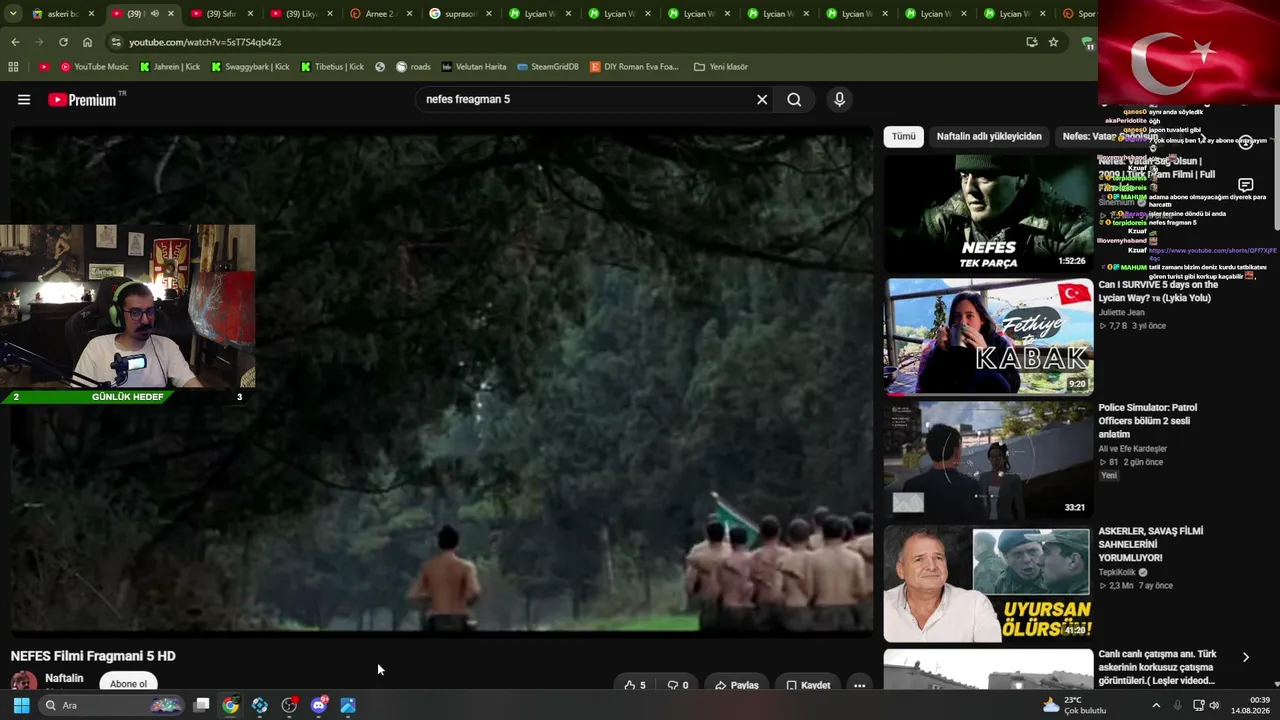Reload the current YouTube page
The image size is (1280, 720).
click(63, 42)
